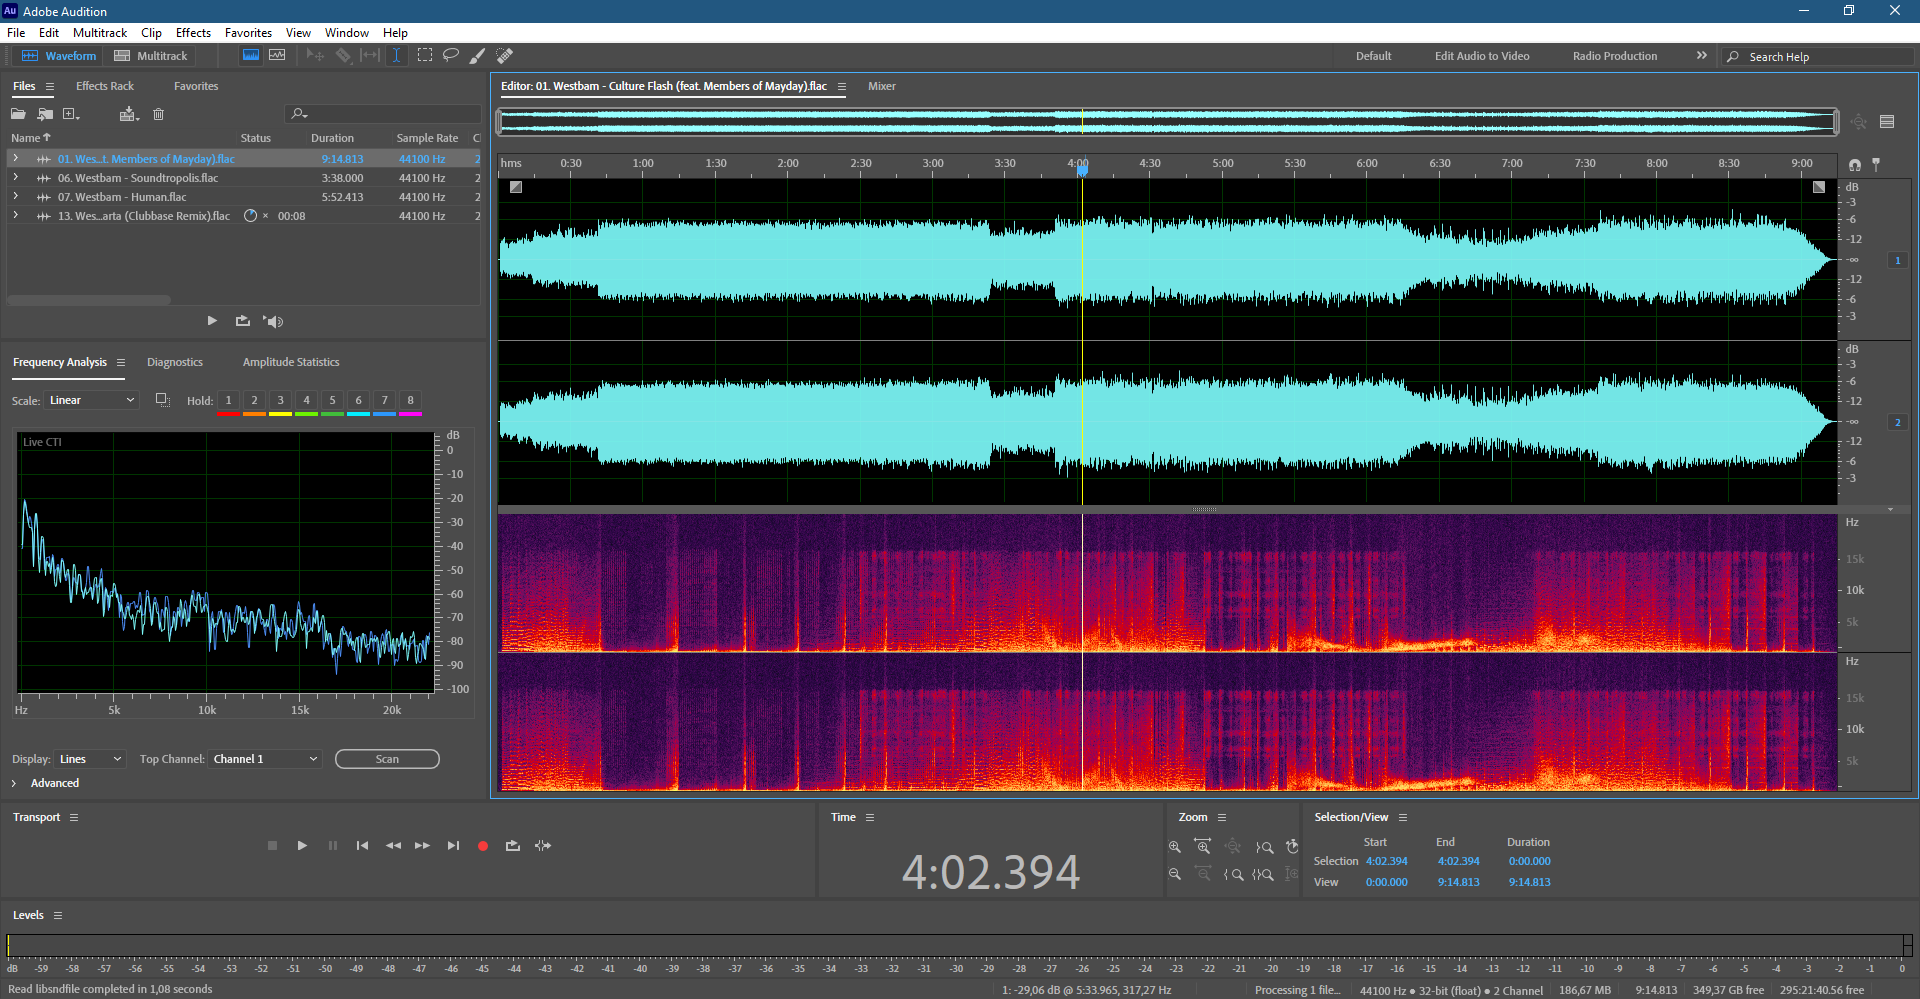Viewport: 1920px width, 999px height.
Task: Click Zoom Out Full clock icon
Action: pyautogui.click(x=1292, y=847)
